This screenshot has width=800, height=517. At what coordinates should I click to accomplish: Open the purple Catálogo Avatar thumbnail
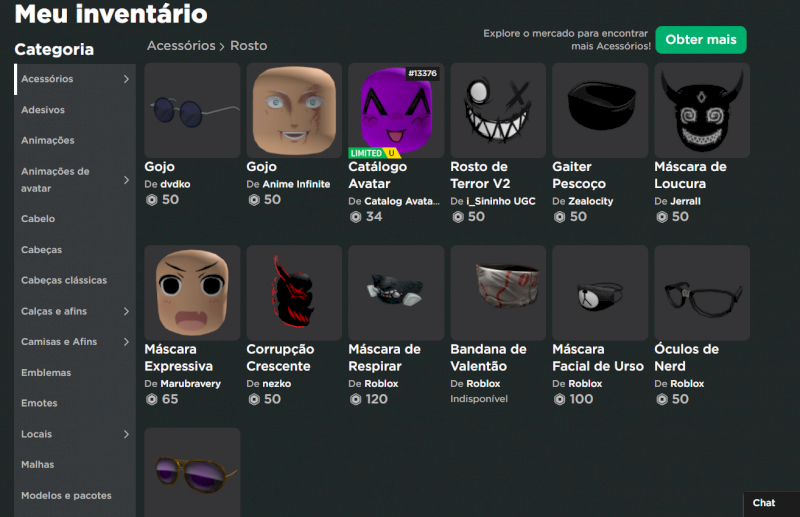pyautogui.click(x=396, y=110)
